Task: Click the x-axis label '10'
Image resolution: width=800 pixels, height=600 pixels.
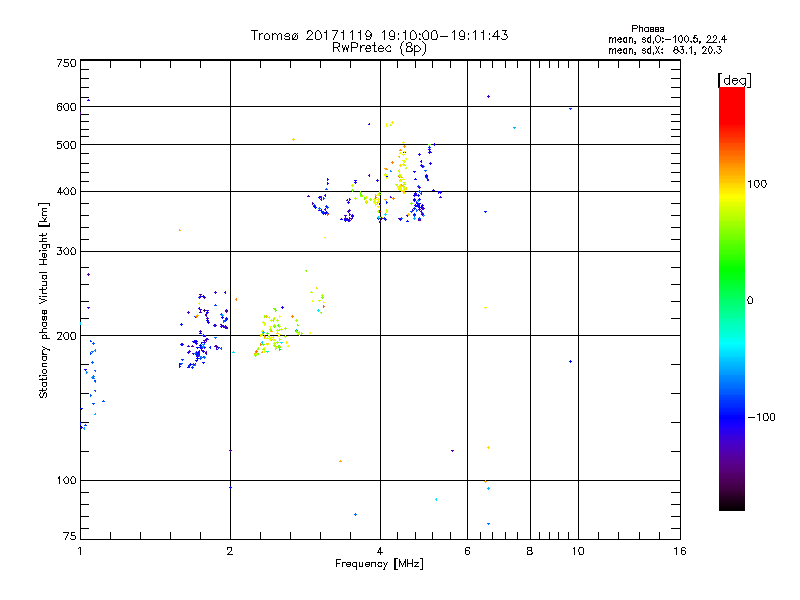Action: [578, 551]
